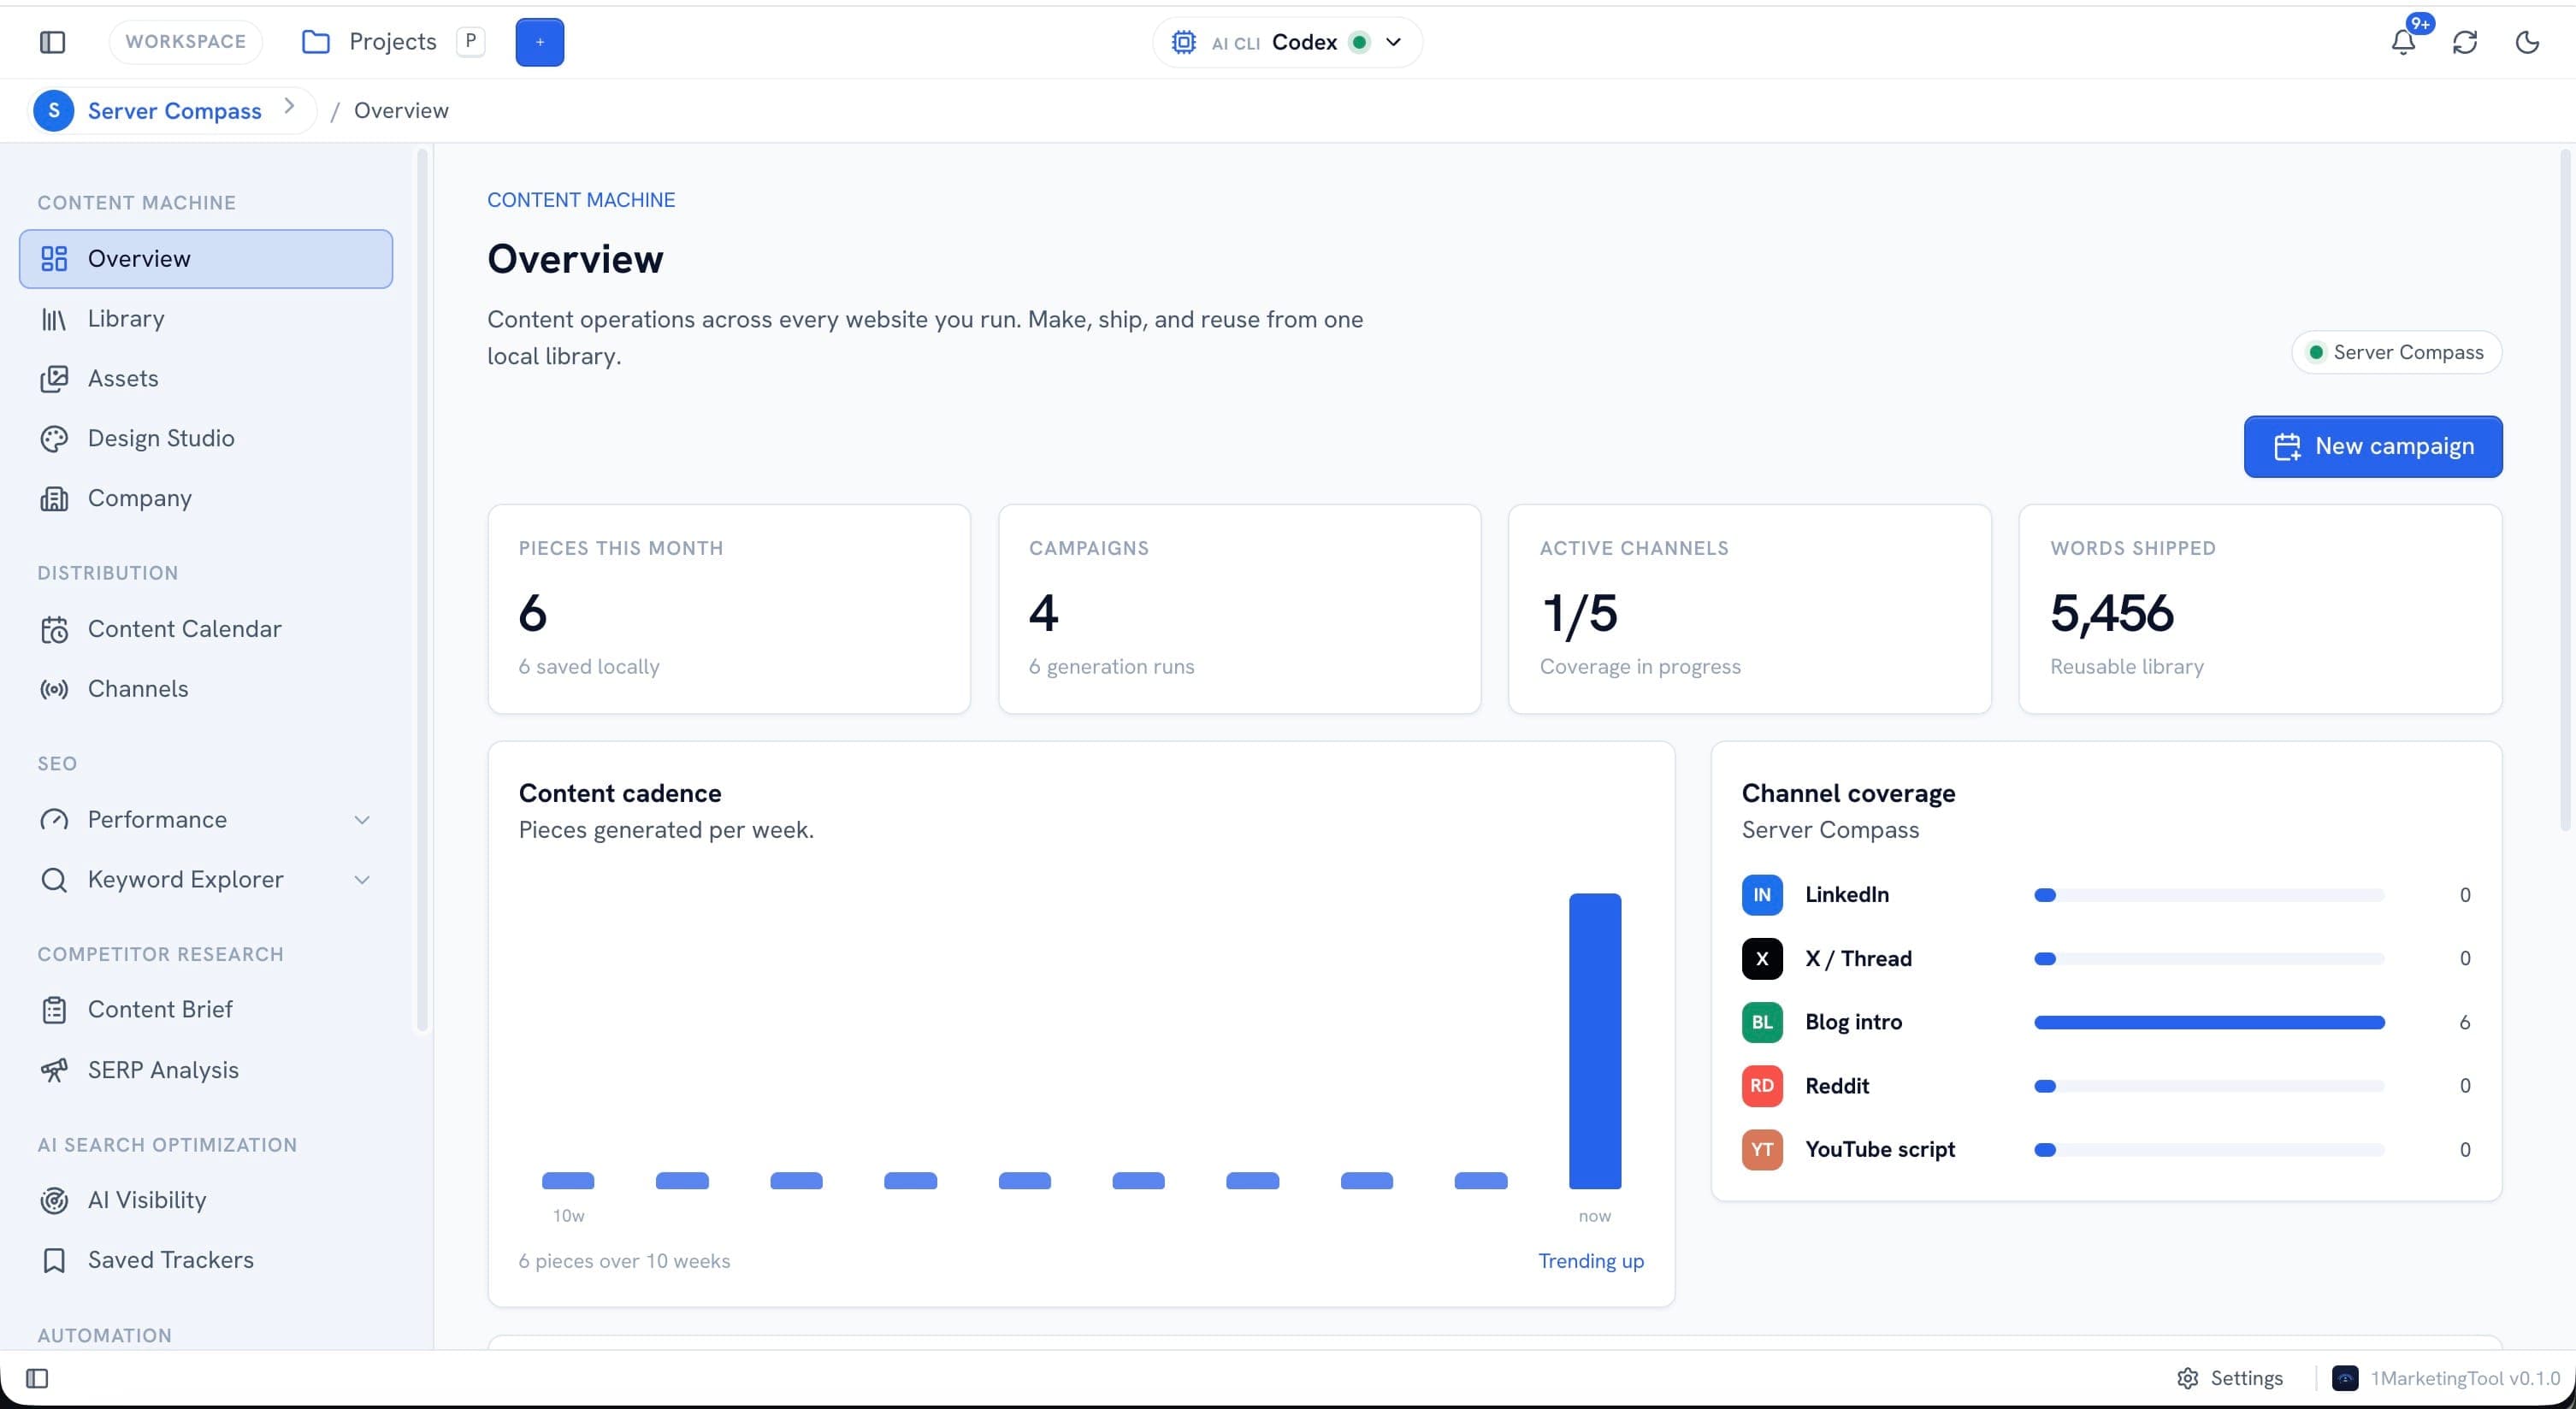Toggle dark mode moon icon
Screen dimensions: 2576x1409
(x=2527, y=42)
